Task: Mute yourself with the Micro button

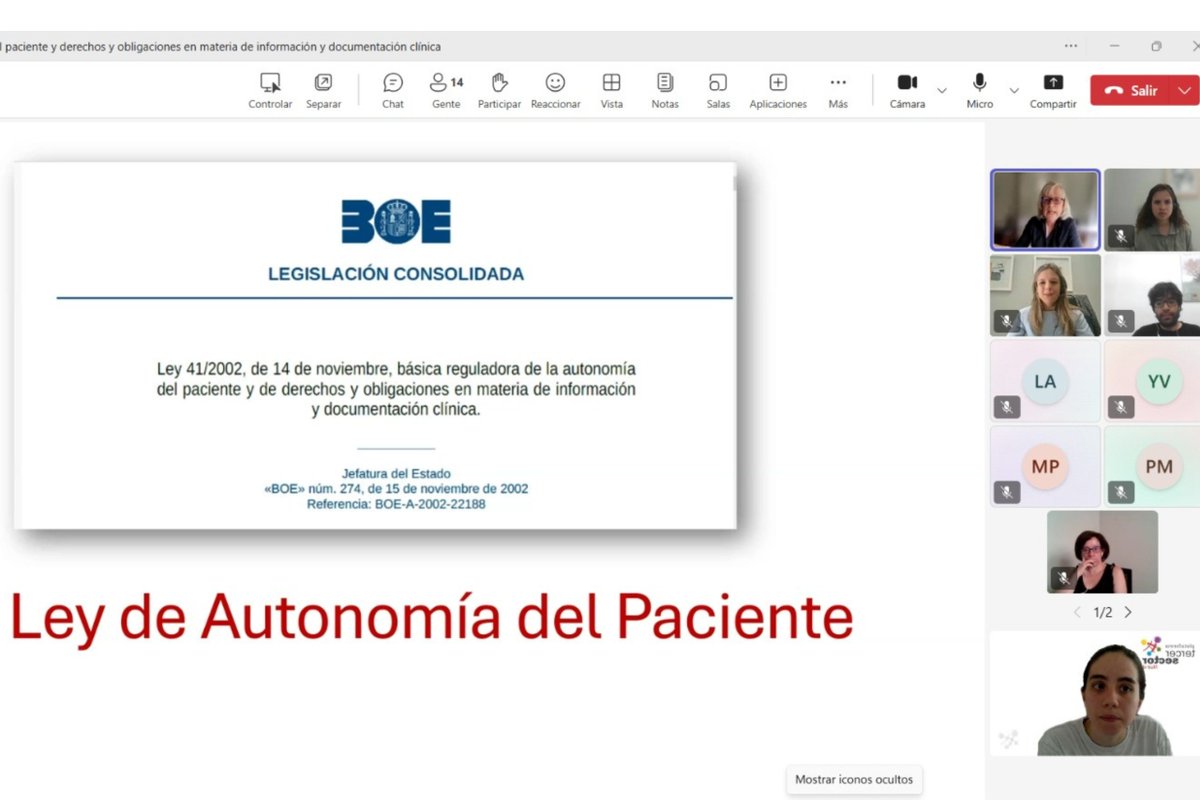Action: click(978, 89)
